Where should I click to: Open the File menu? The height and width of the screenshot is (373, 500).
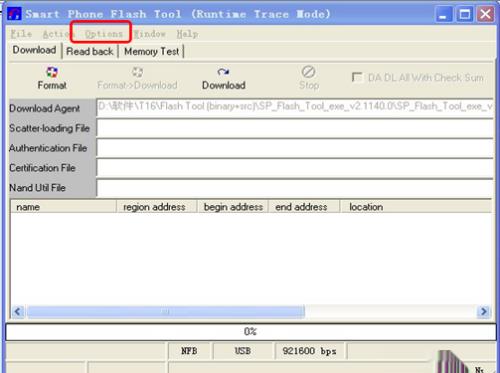[x=21, y=34]
